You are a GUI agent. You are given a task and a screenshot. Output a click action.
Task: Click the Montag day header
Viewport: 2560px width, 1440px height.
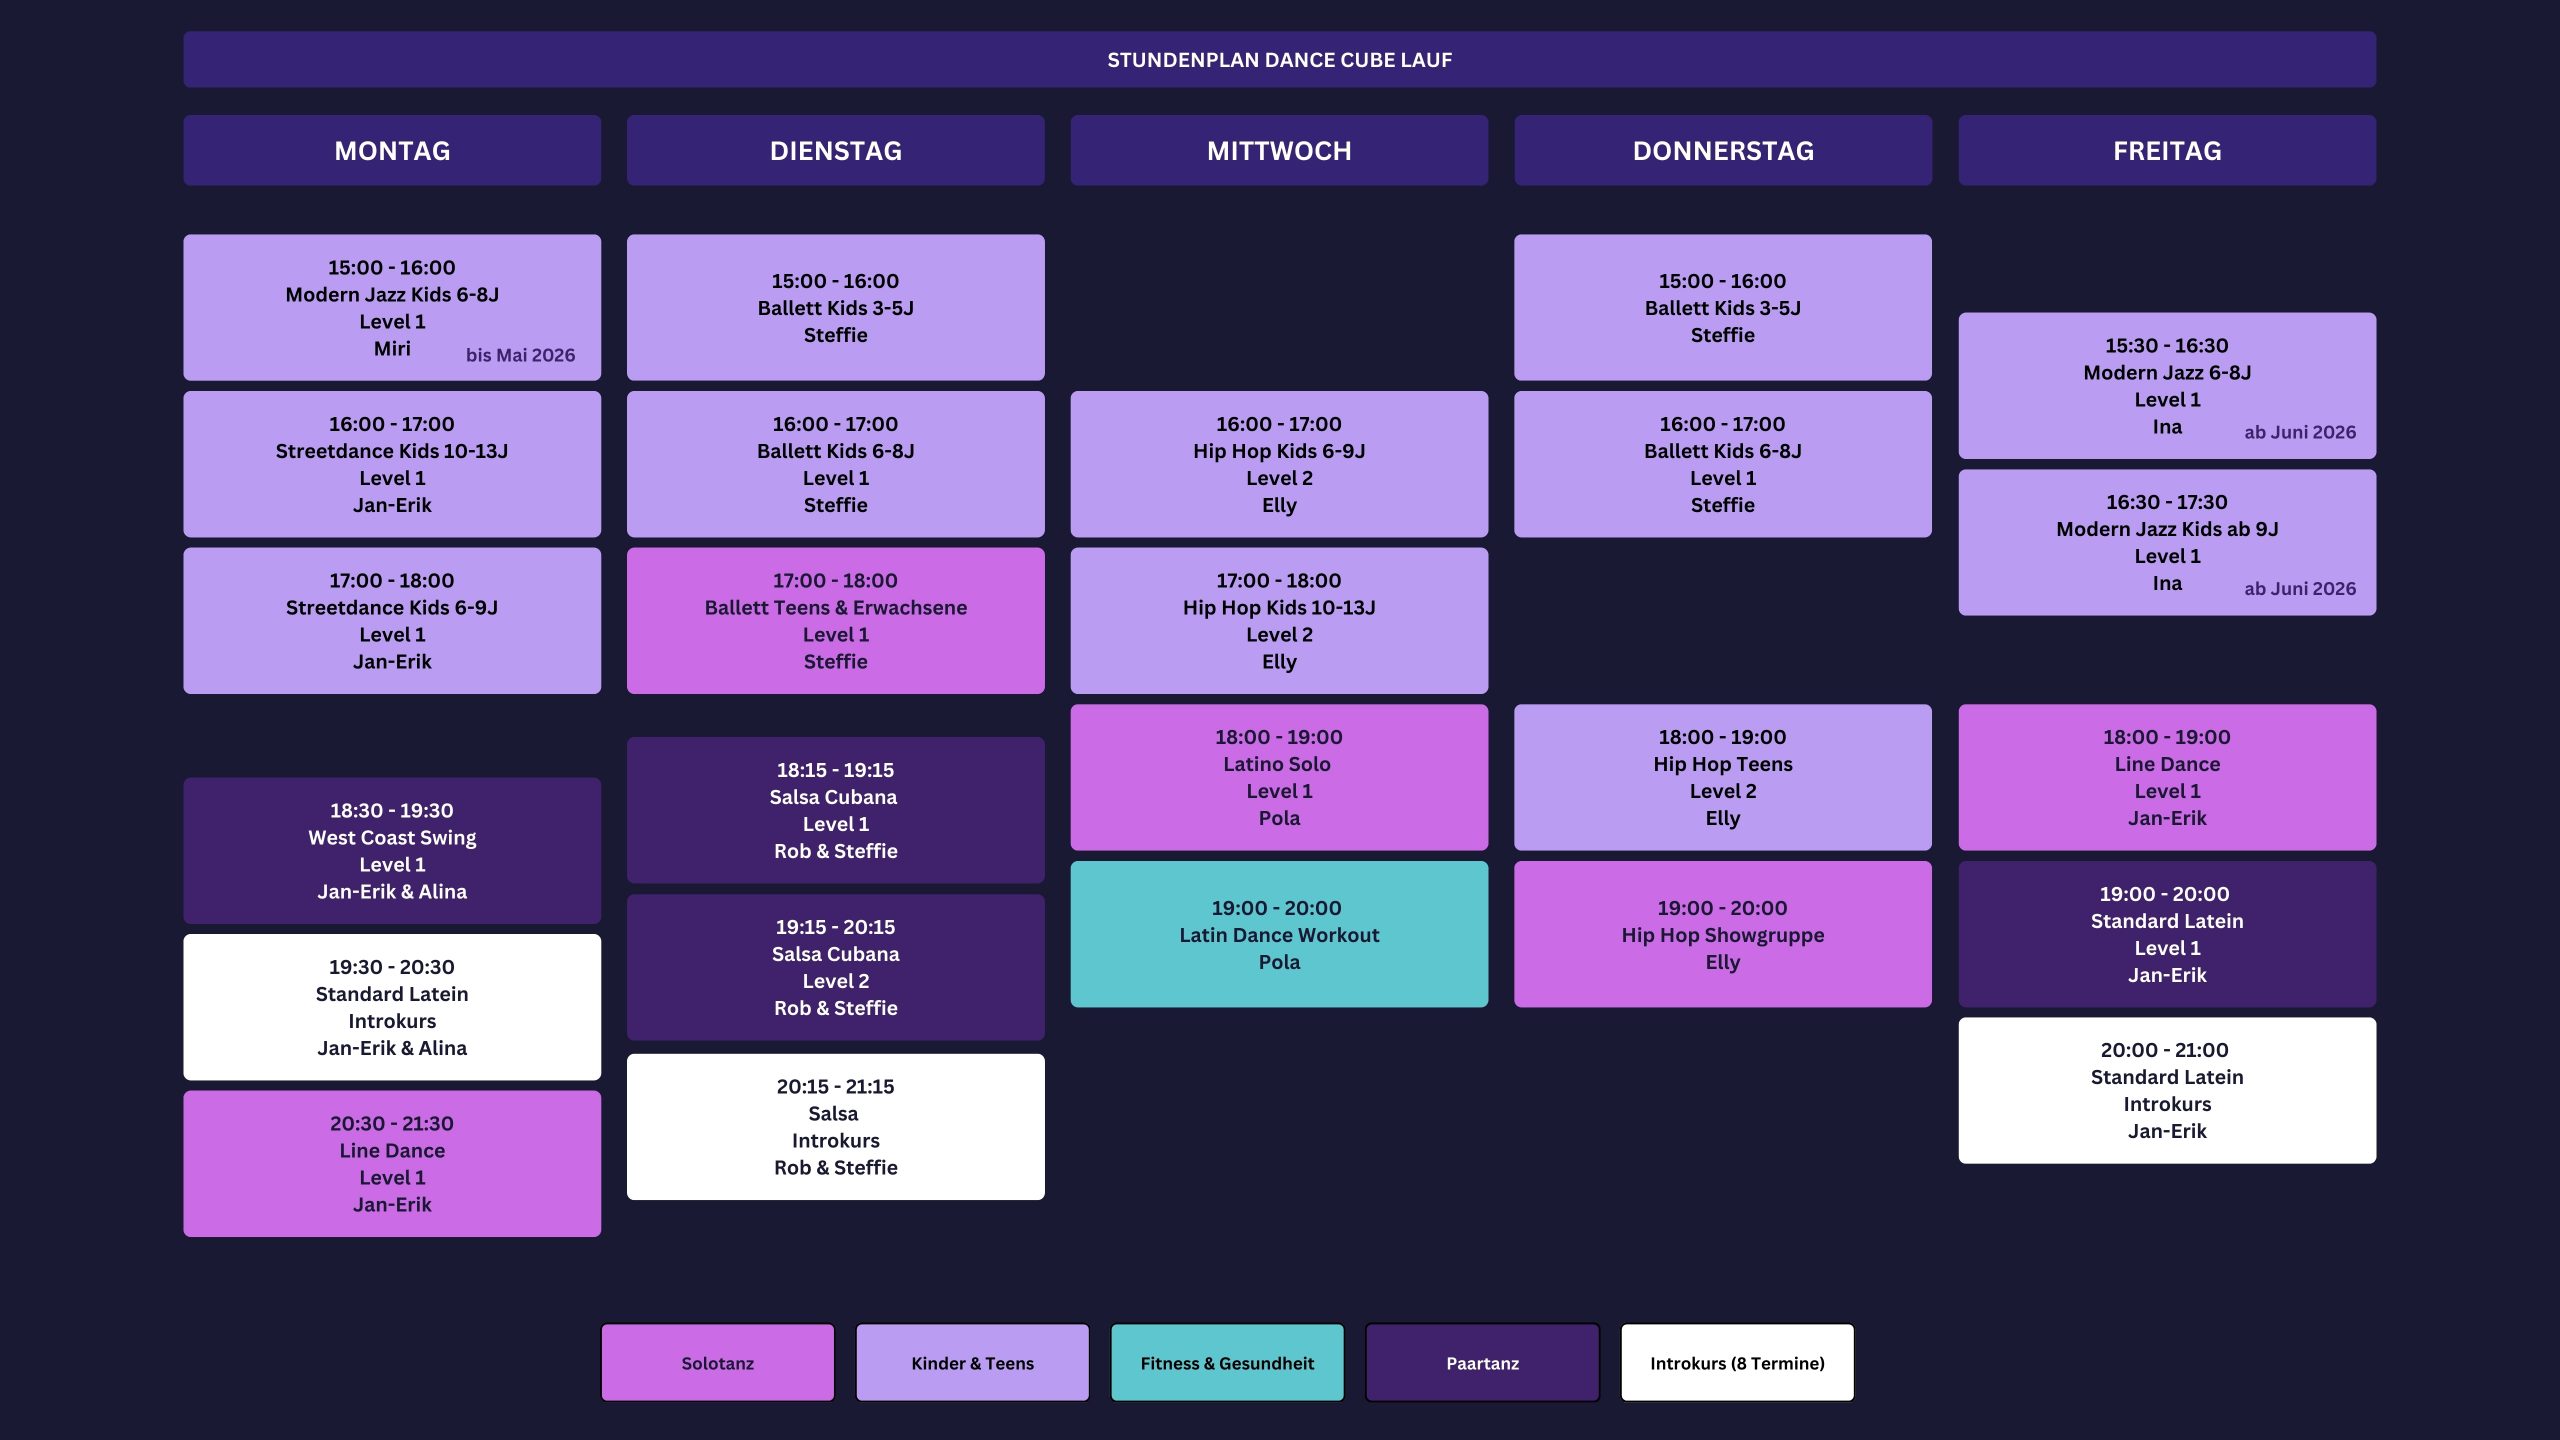click(x=392, y=150)
